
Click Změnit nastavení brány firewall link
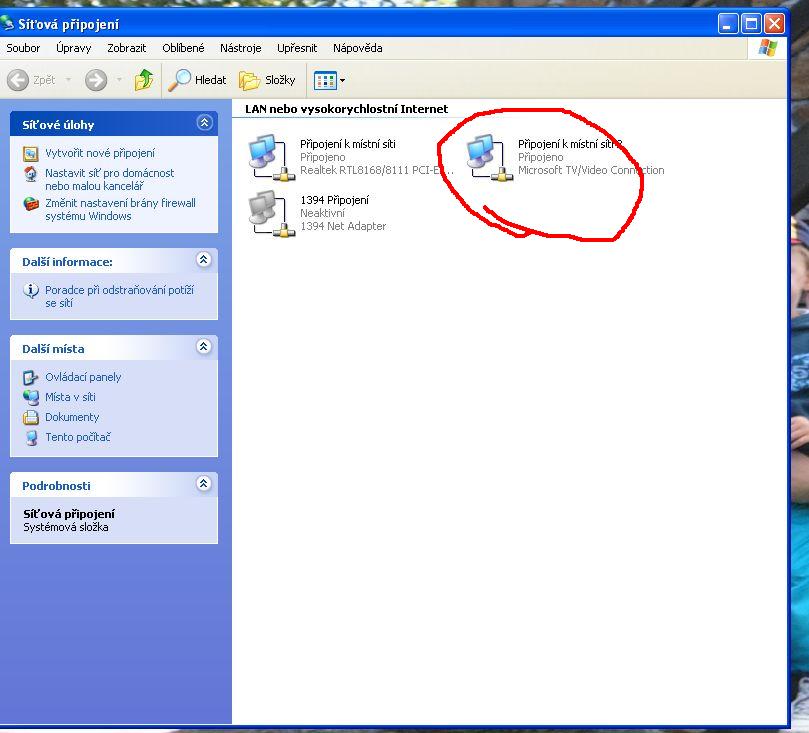120,209
